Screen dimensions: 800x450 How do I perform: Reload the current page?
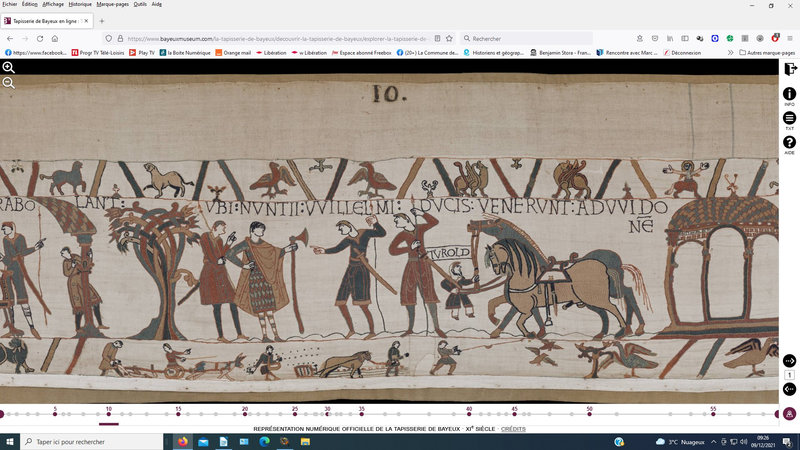[x=40, y=39]
